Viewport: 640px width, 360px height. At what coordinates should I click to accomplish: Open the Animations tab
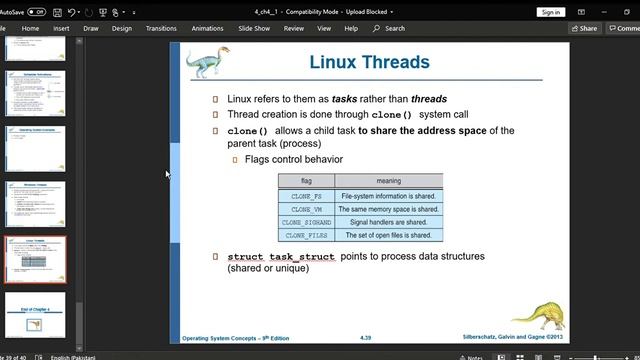point(207,28)
